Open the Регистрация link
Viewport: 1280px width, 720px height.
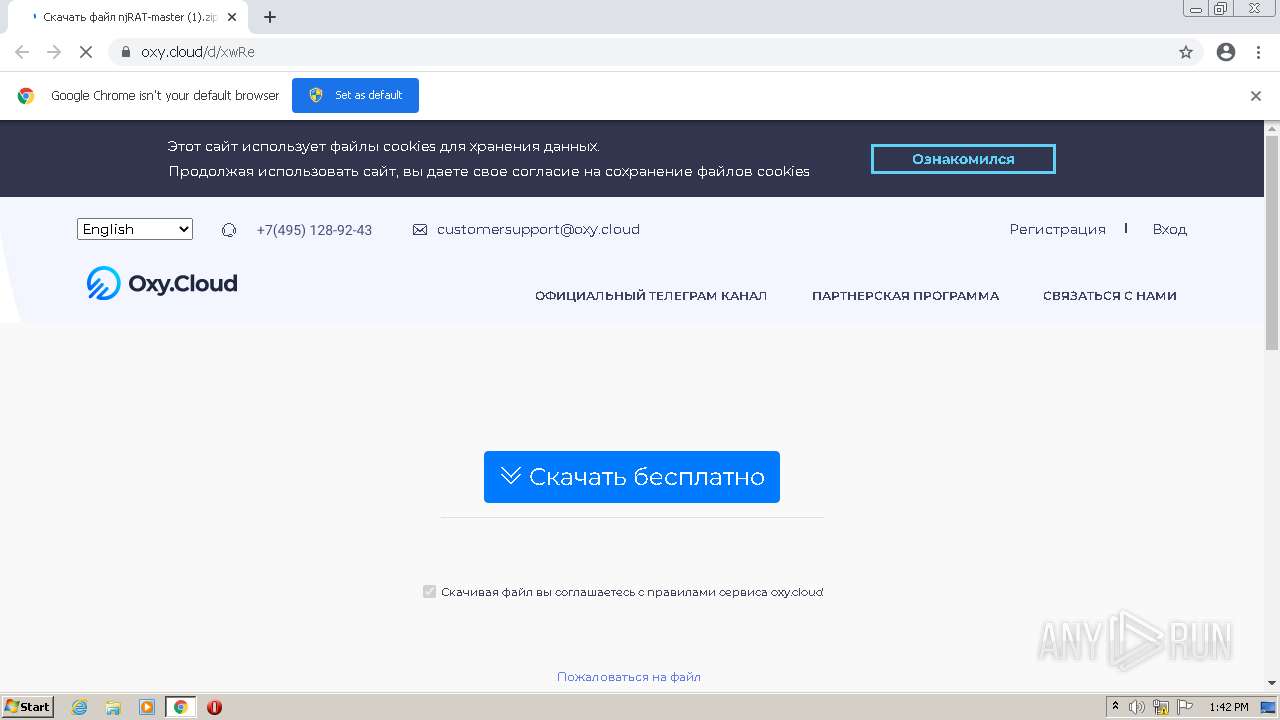pyautogui.click(x=1057, y=229)
